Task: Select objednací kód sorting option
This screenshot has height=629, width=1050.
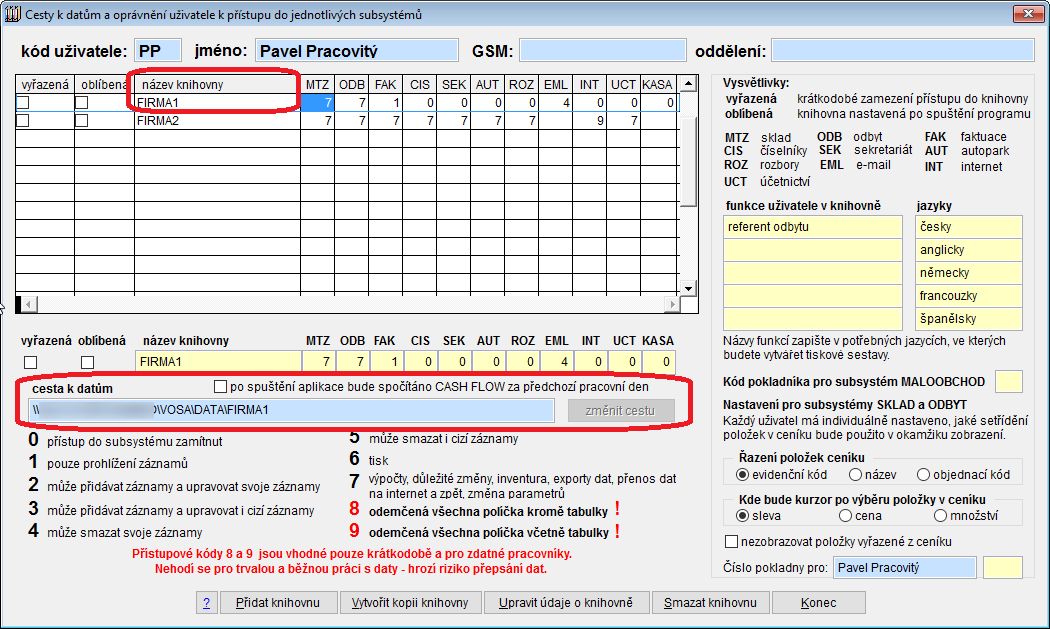Action: click(x=924, y=475)
